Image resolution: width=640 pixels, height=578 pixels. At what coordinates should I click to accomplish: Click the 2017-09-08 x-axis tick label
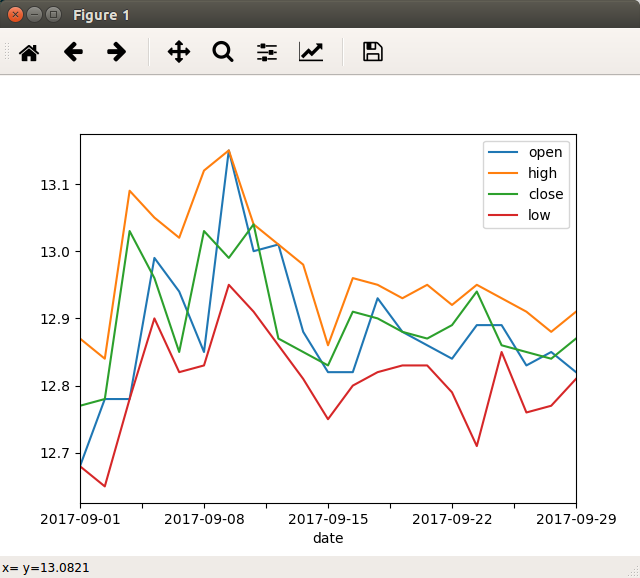204,519
